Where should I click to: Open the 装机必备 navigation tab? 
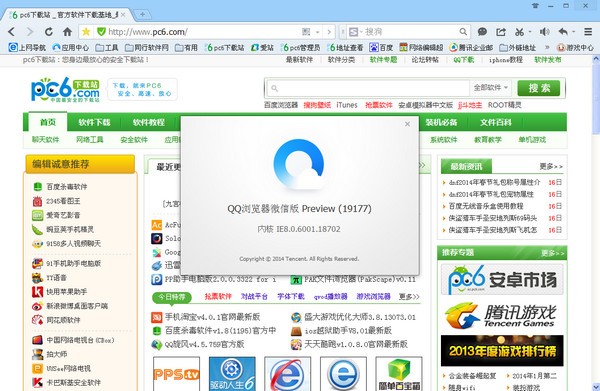pos(441,122)
